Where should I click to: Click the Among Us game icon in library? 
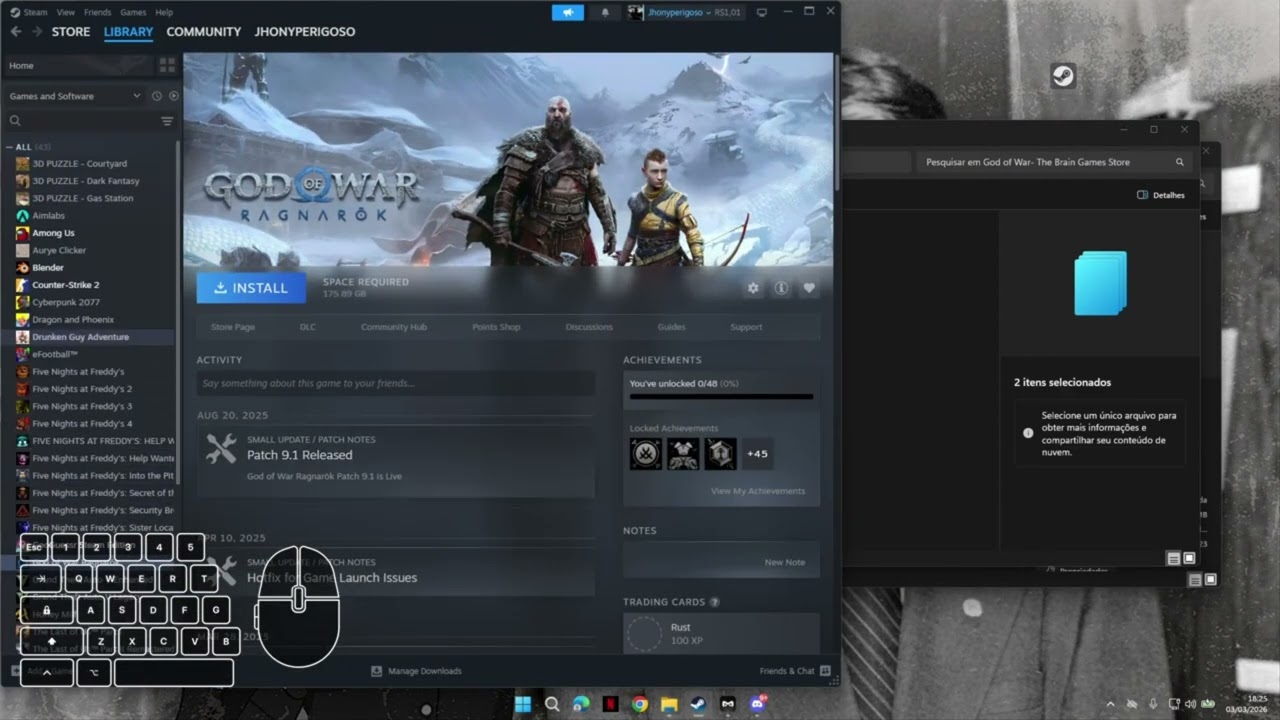[23, 233]
